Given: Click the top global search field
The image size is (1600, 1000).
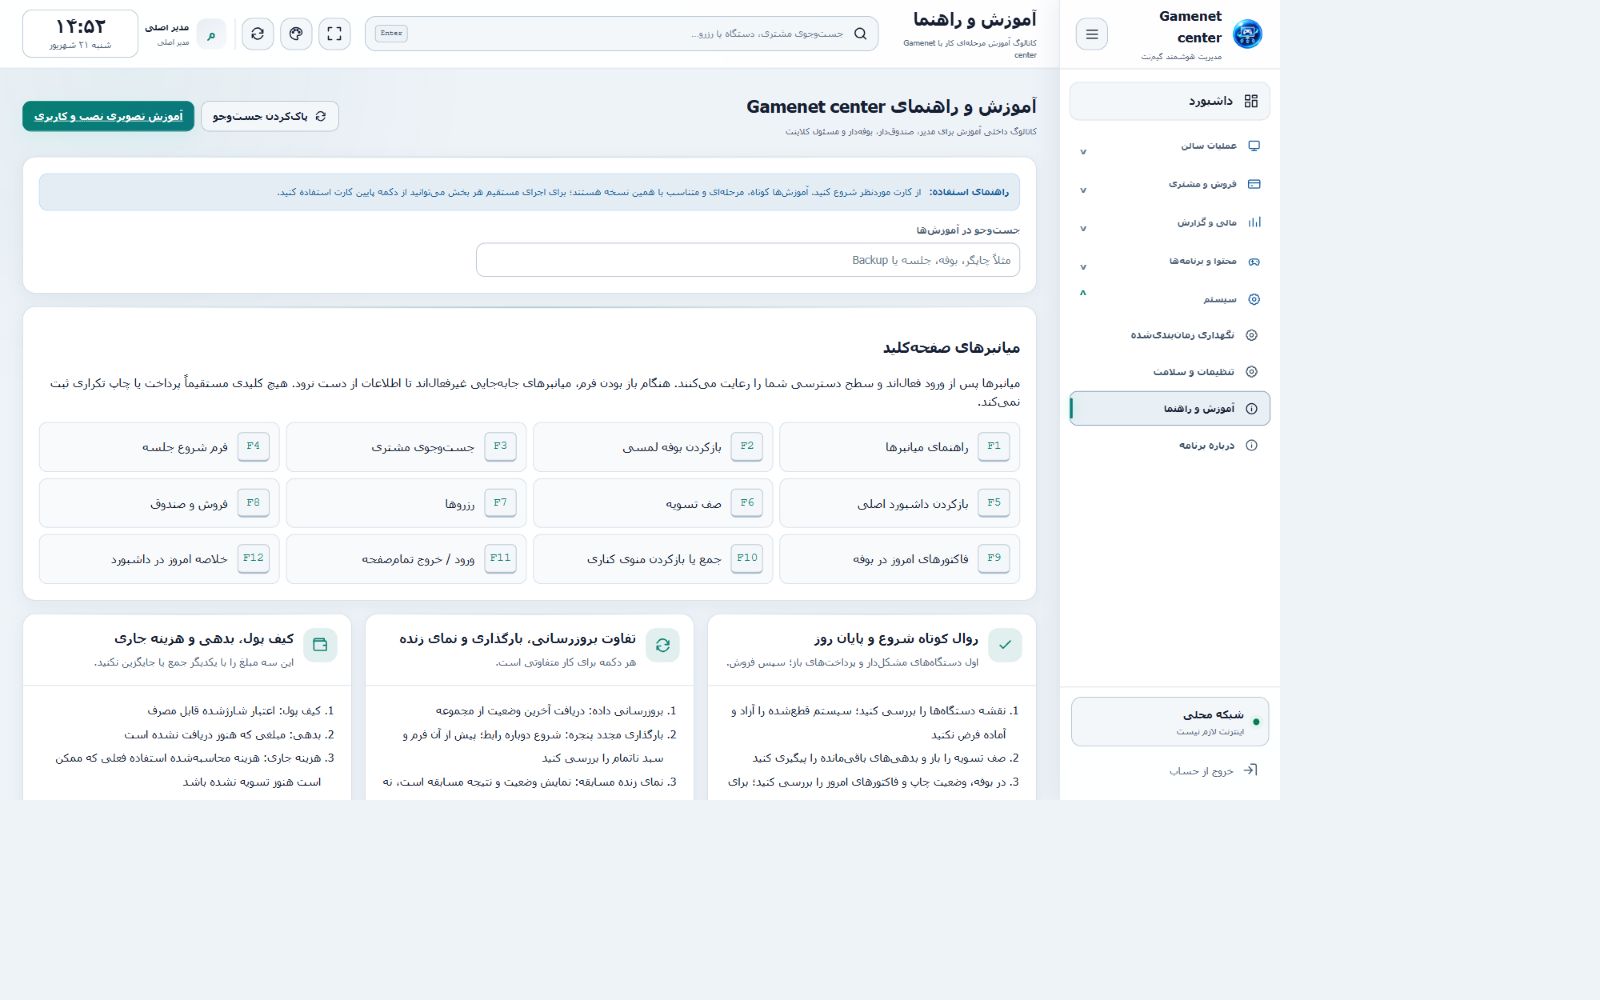Looking at the screenshot, I should coord(622,34).
